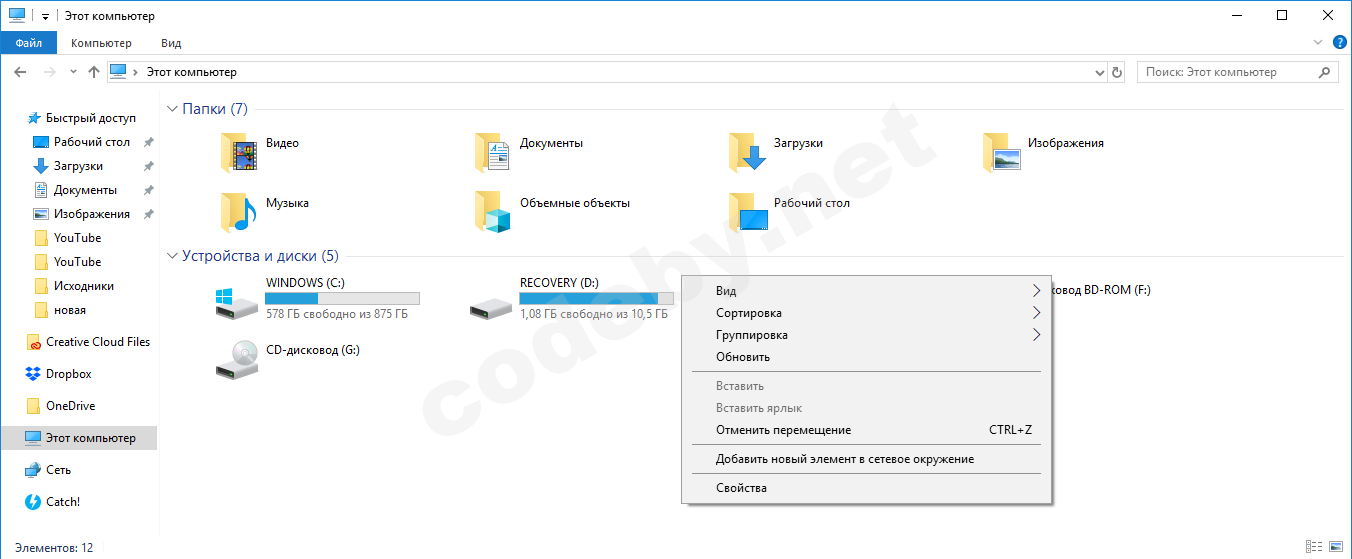
Task: Choose Добавить новый элемент в сетевое окружение
Action: click(x=866, y=459)
